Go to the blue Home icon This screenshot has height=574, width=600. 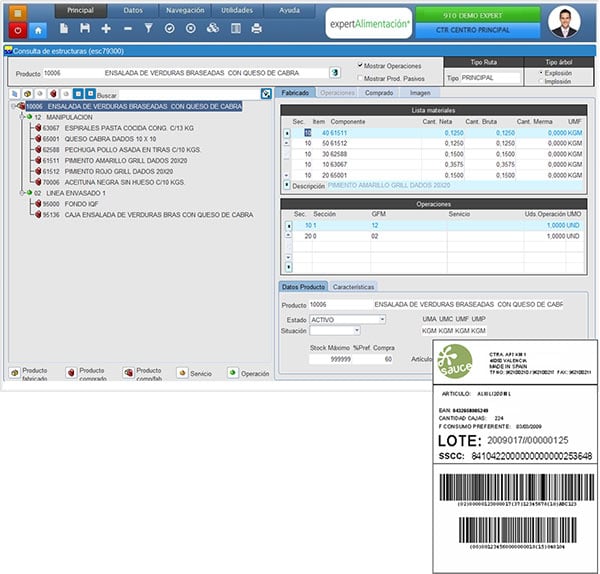[38, 30]
